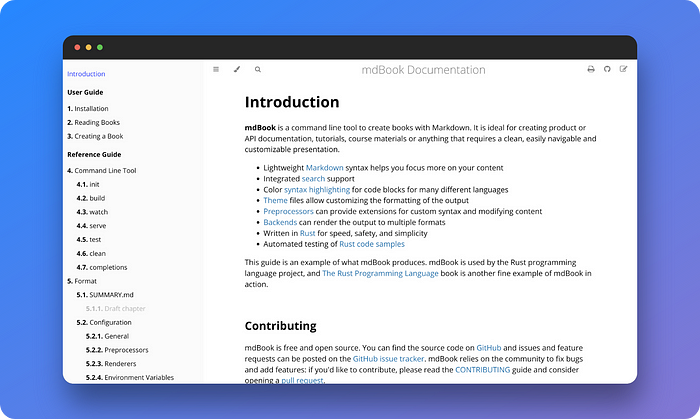Open section 5.2.1. General
Screen dimensions: 700x419
pos(107,336)
